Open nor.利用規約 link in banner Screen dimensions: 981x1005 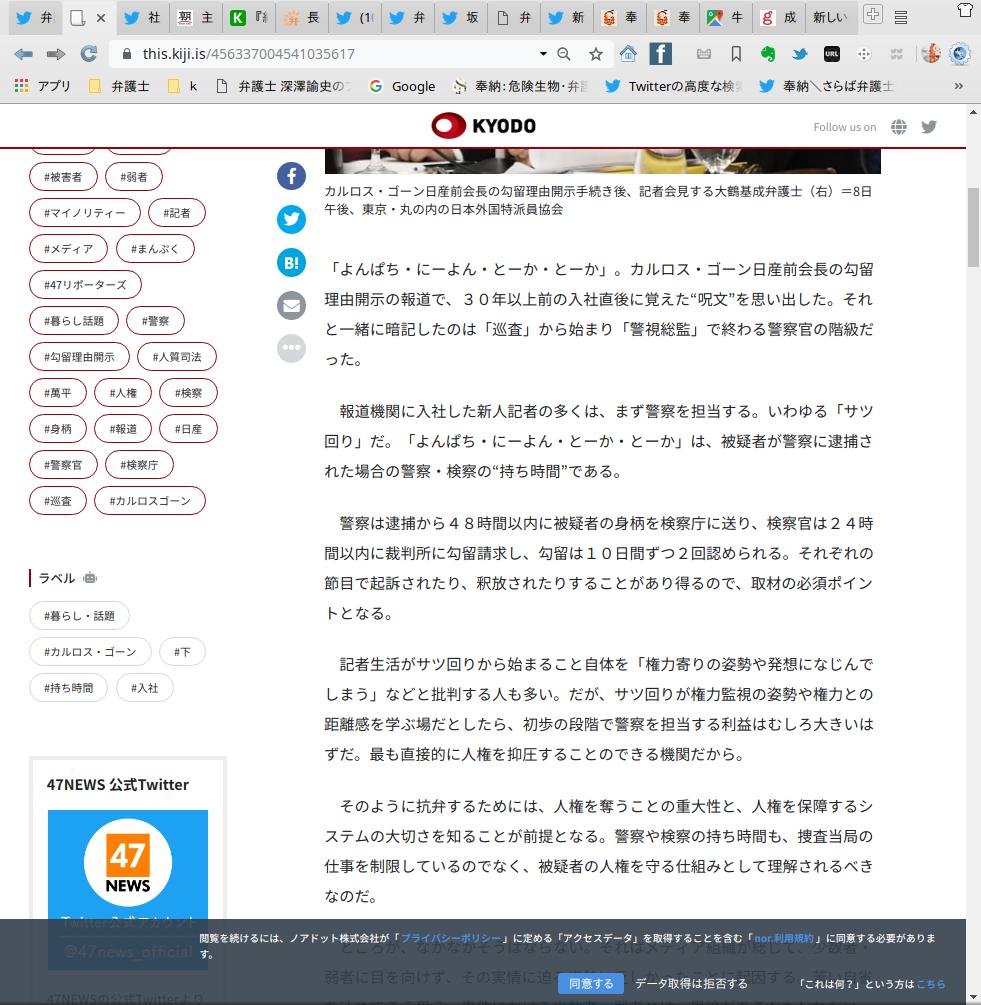pyautogui.click(x=784, y=938)
